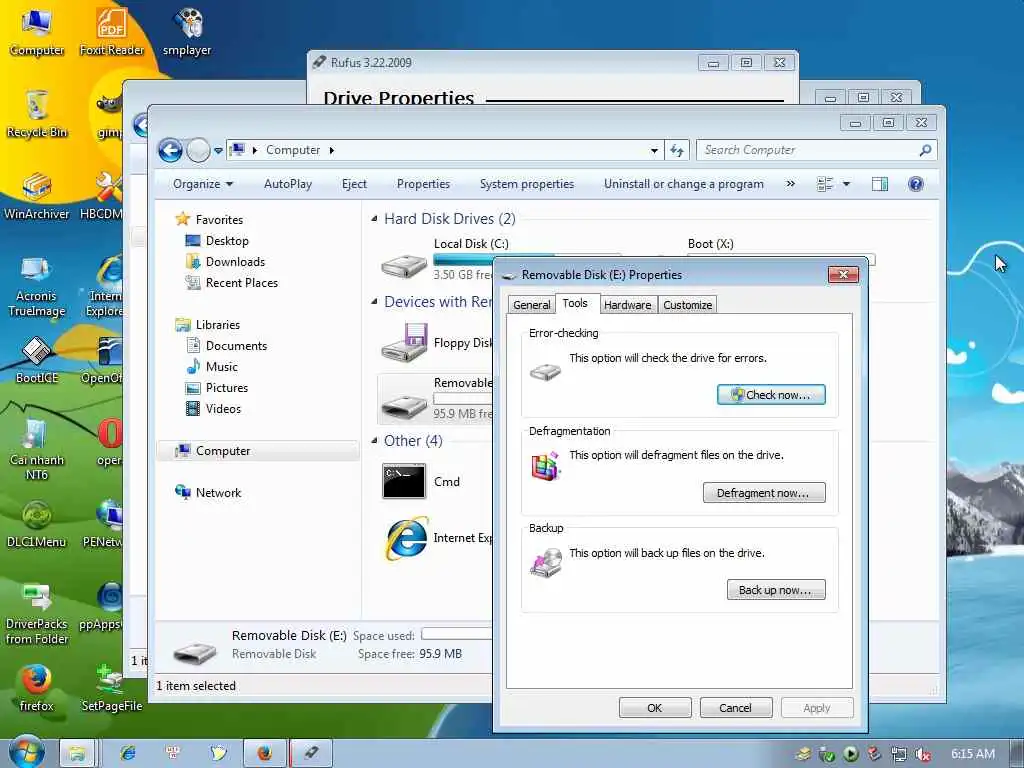Click Back up now button
Image resolution: width=1024 pixels, height=768 pixels.
[776, 590]
